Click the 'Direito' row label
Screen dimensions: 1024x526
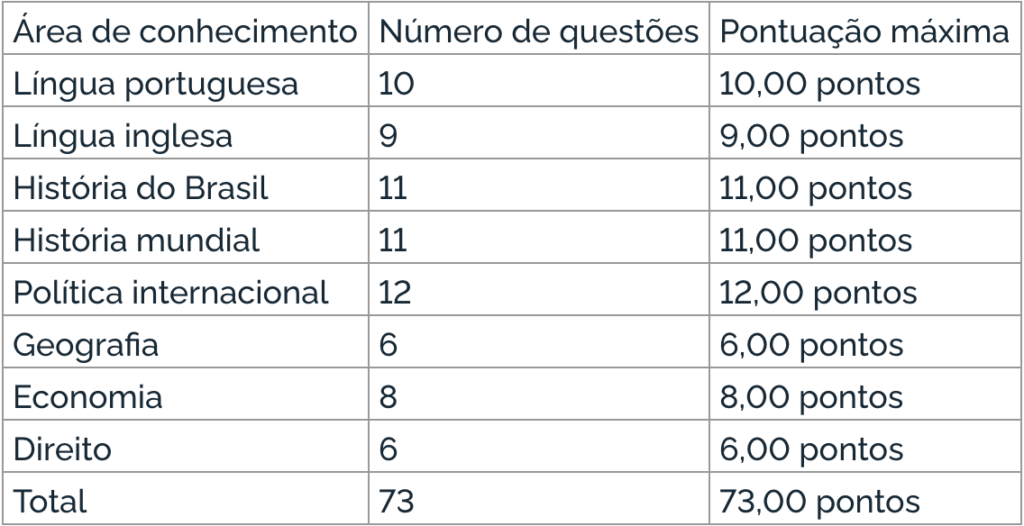coord(185,447)
